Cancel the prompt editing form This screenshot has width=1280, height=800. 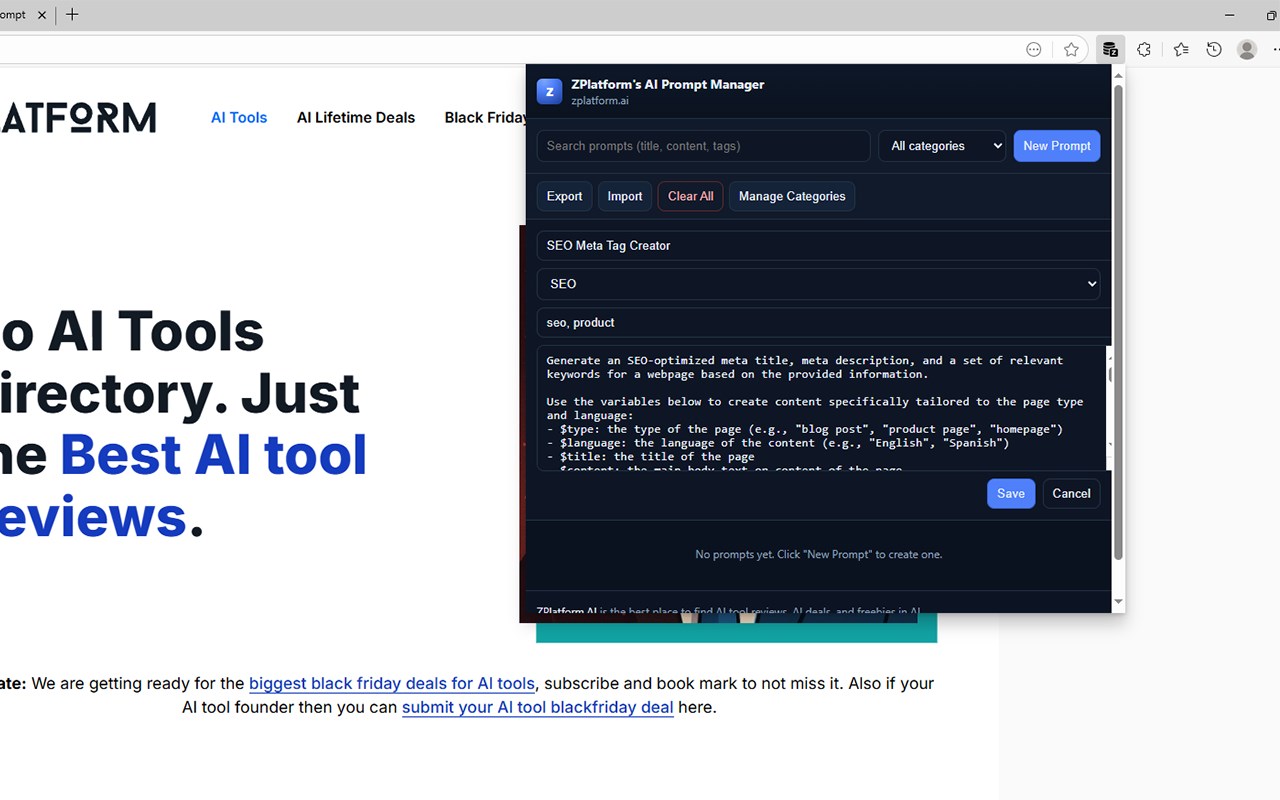coord(1071,493)
